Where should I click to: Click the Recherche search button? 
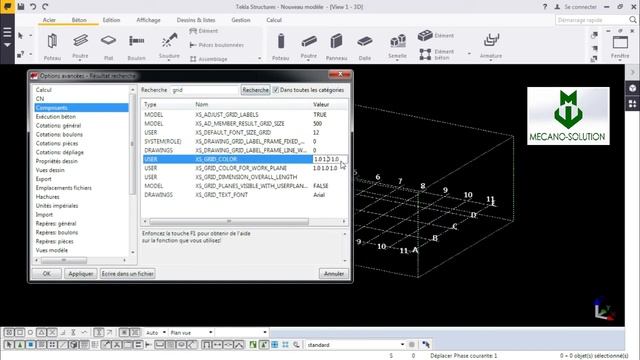[x=256, y=90]
